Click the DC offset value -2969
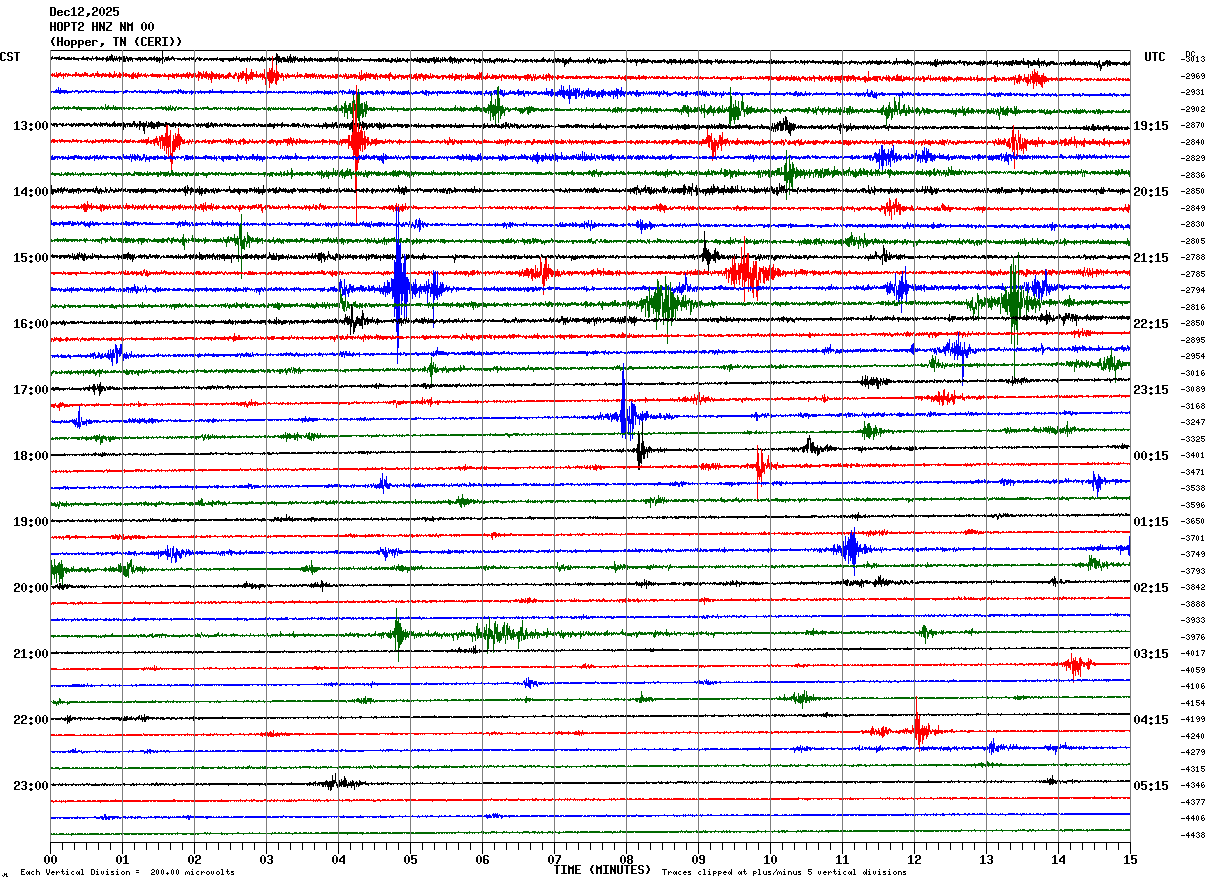 pos(1194,76)
